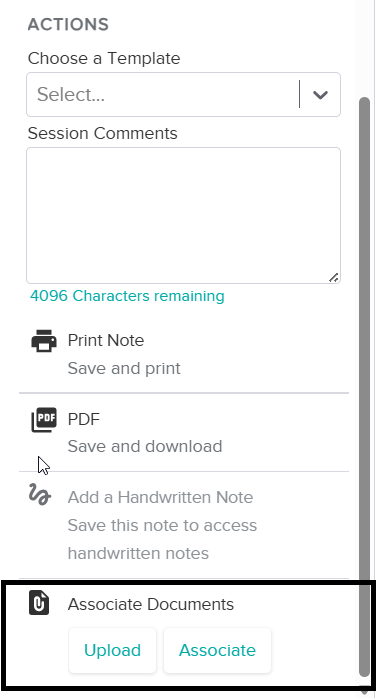Screen dimensions: 376x698
Task: Click the text area resize handle
Action: 334,277
